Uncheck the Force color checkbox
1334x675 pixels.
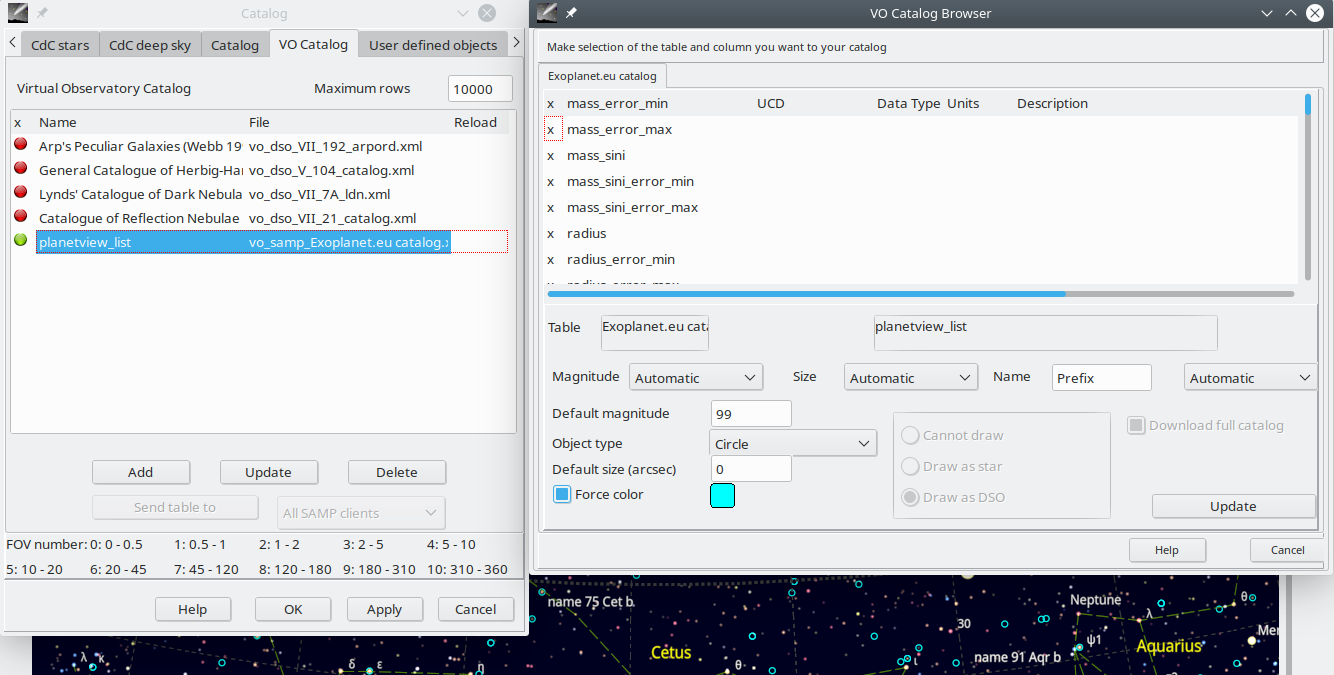pos(562,494)
